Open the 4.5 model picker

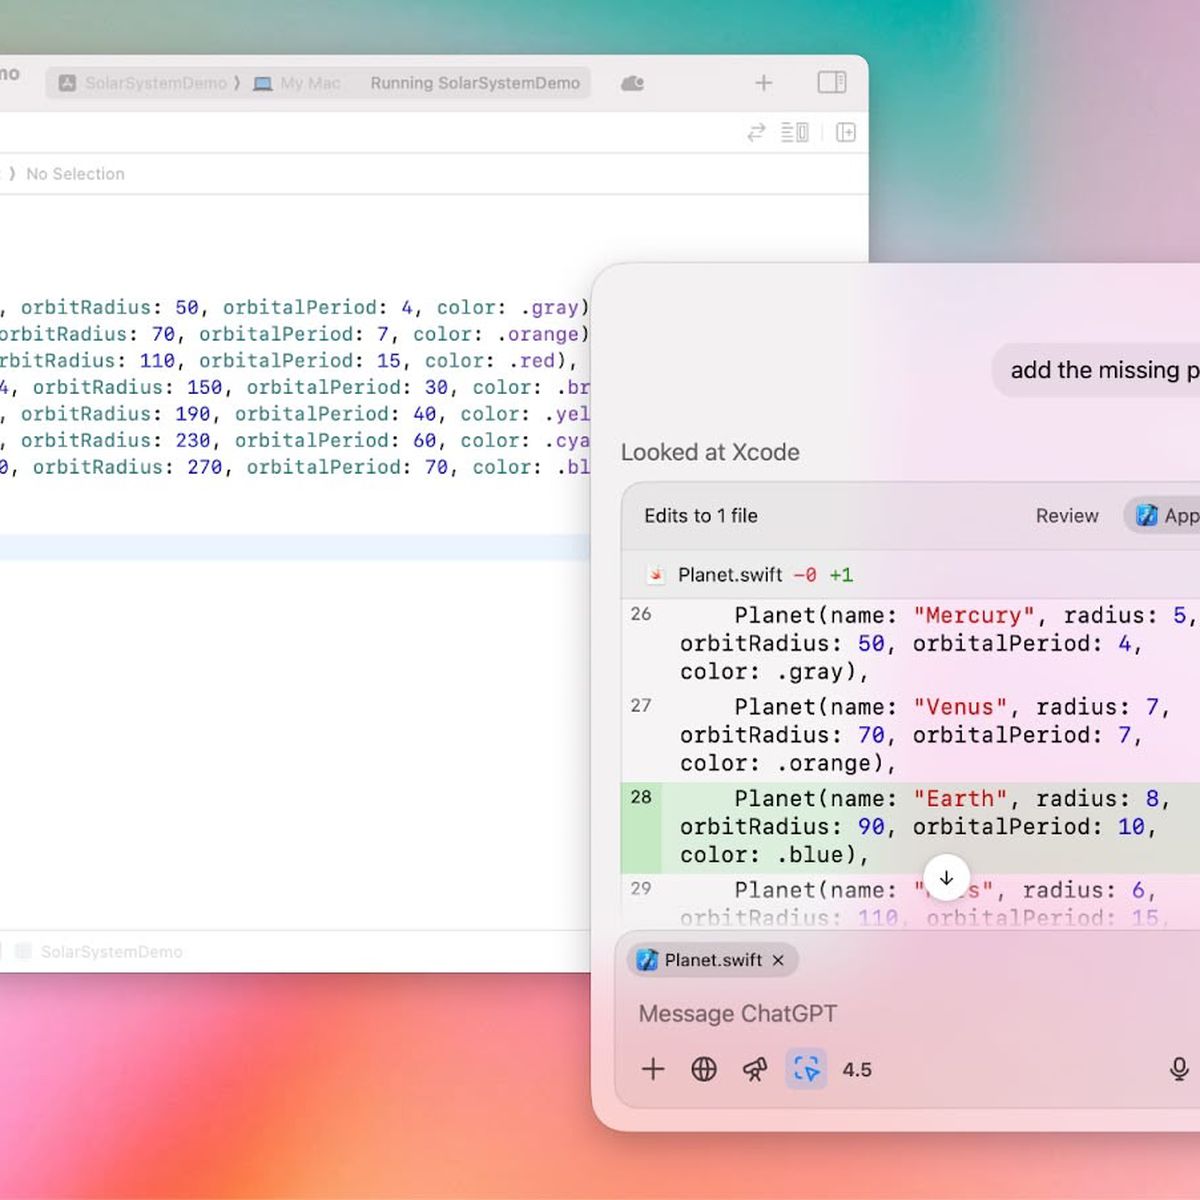(x=857, y=1069)
